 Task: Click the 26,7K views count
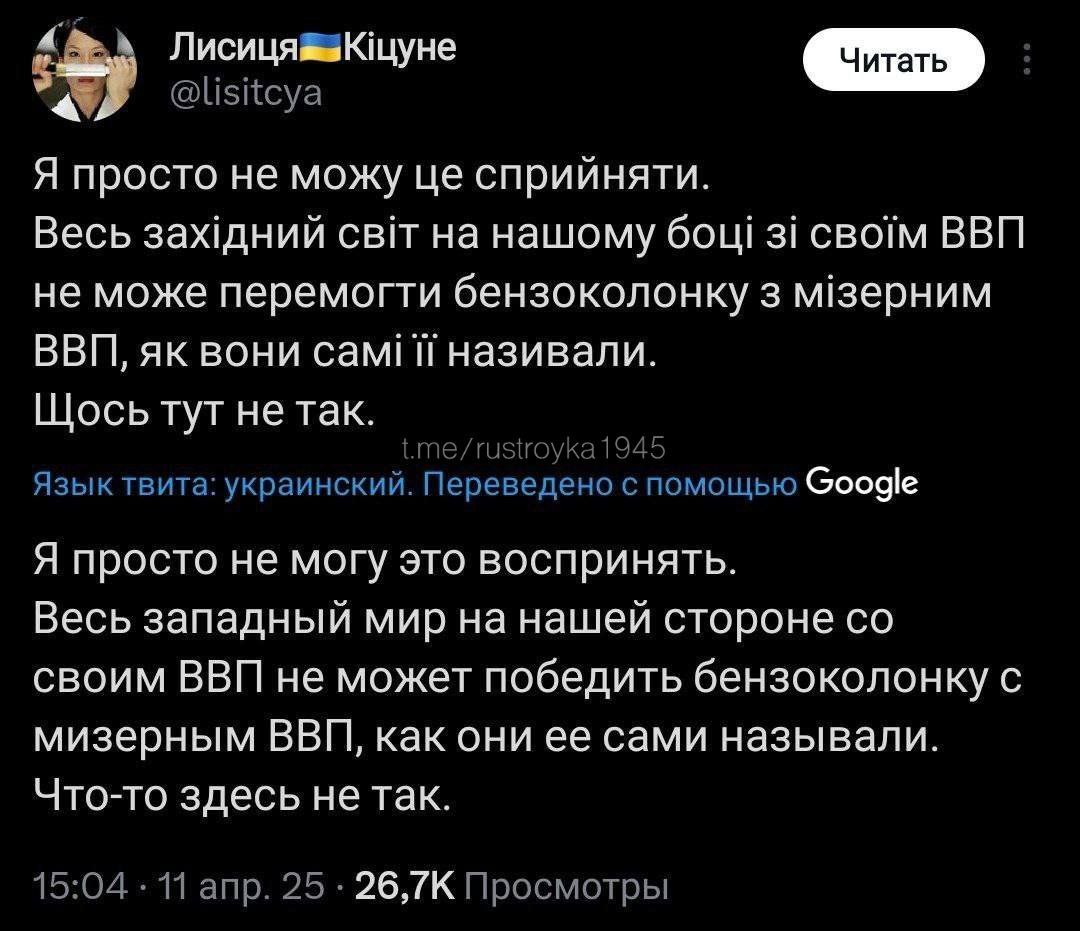[x=397, y=884]
